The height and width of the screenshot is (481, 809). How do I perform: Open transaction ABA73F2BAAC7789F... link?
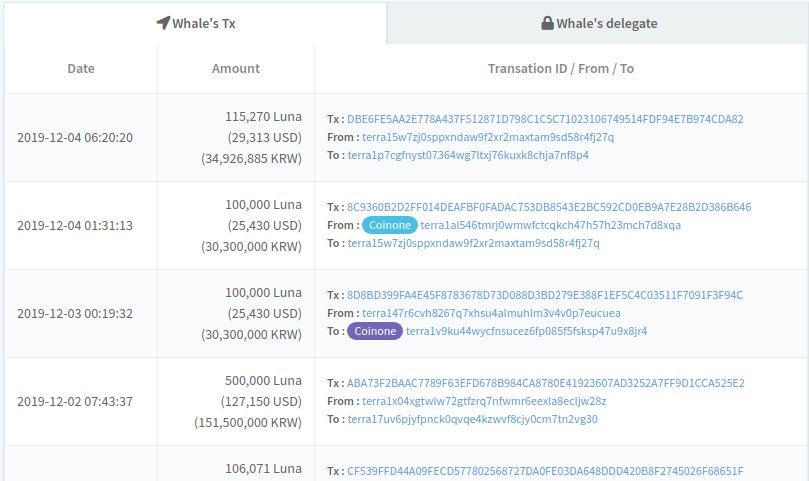545,383
